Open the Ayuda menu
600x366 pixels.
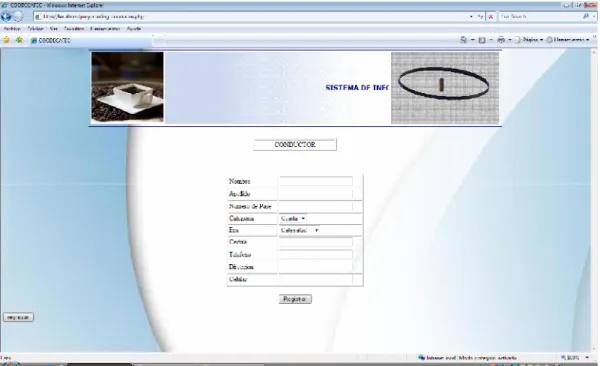pyautogui.click(x=134, y=29)
